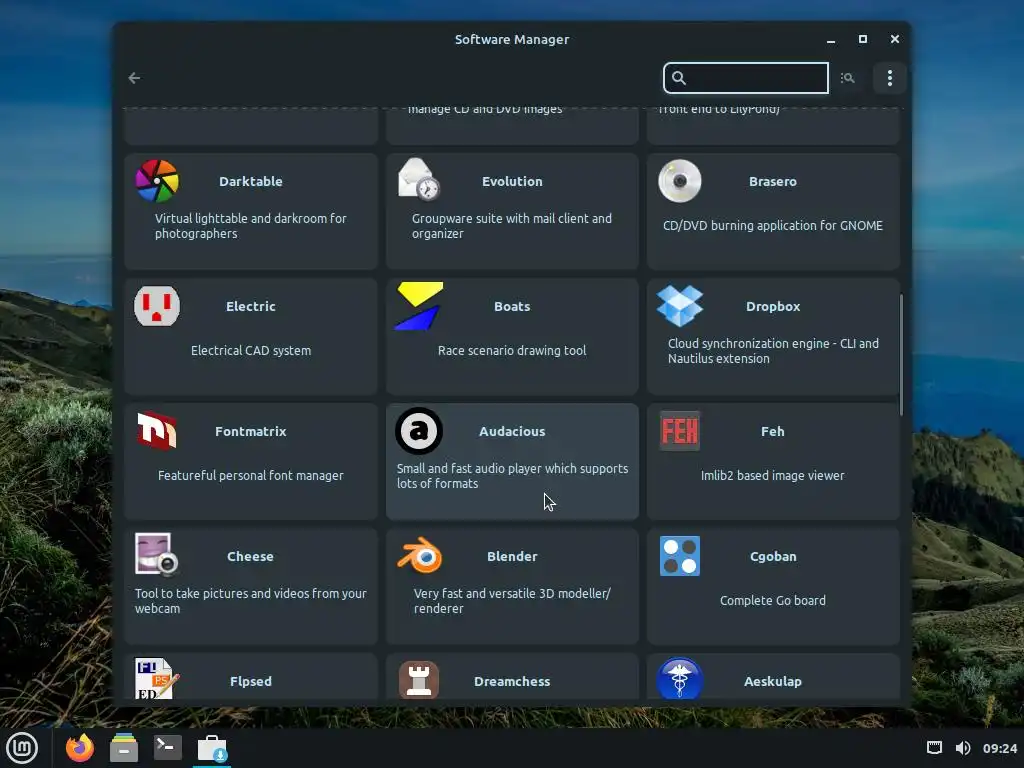Open the Blender title text

(512, 556)
